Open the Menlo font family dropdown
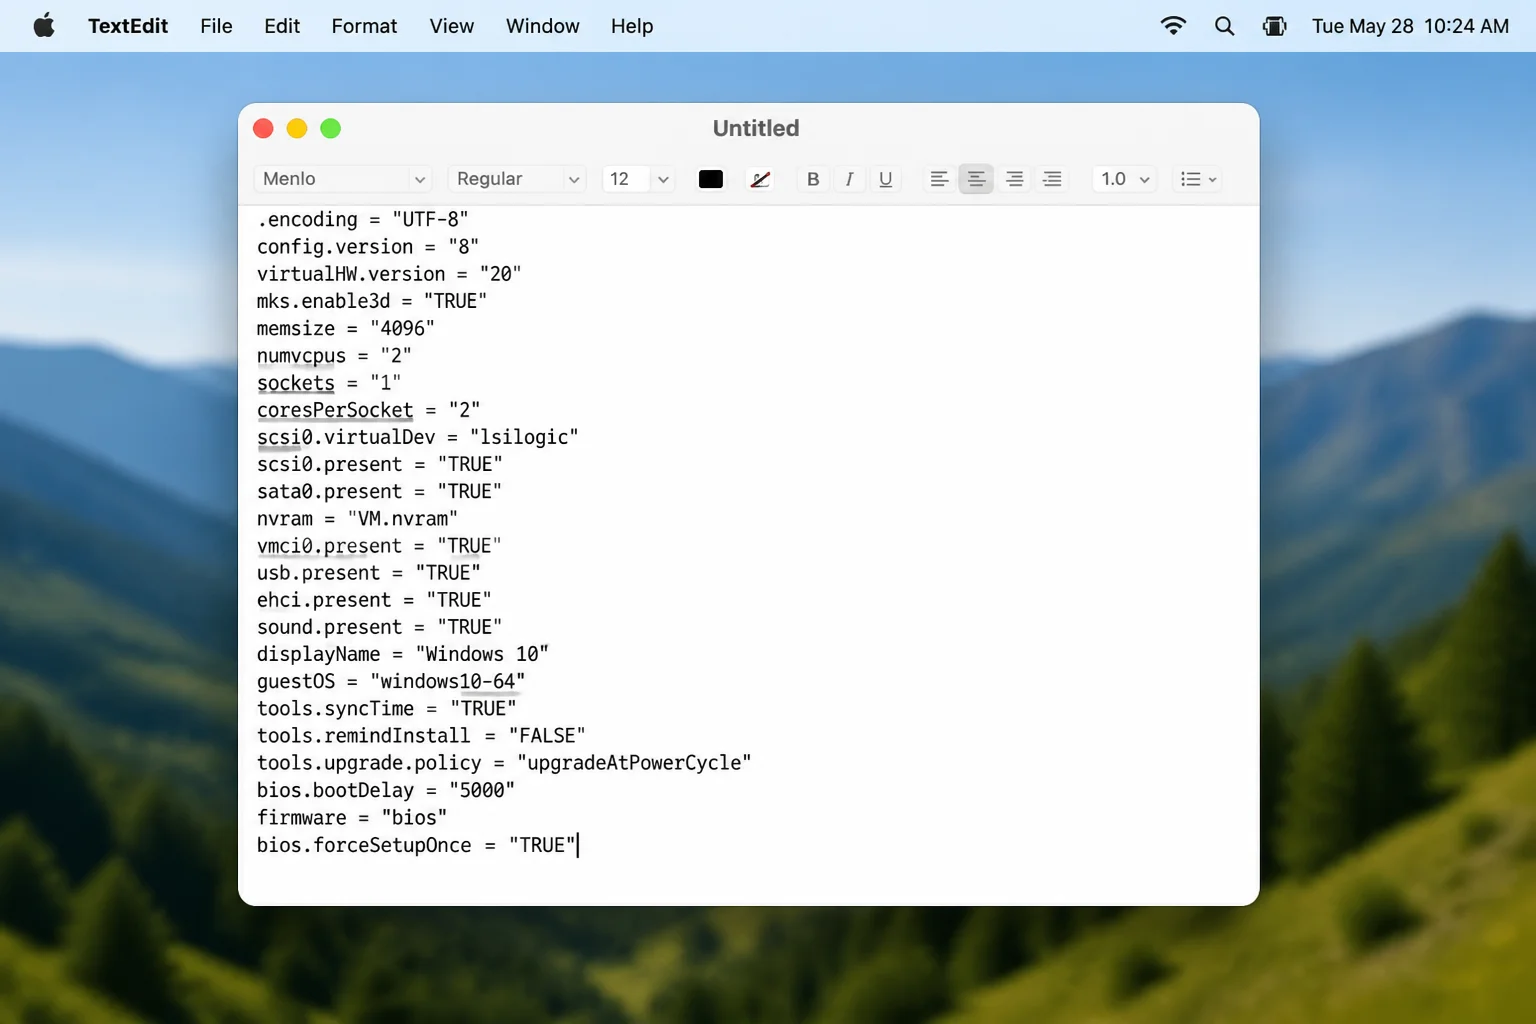Screen dimensions: 1536x1024 pos(343,179)
